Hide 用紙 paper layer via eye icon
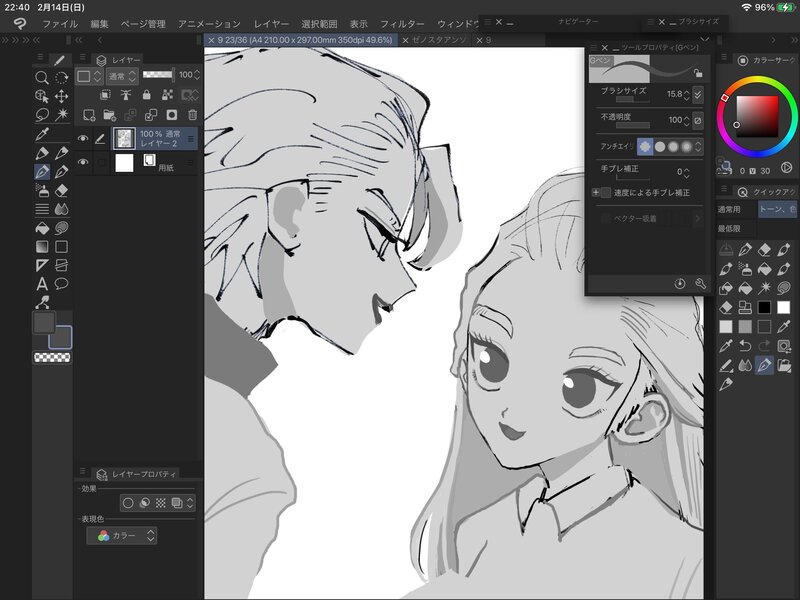The width and height of the screenshot is (800, 600). tap(83, 162)
